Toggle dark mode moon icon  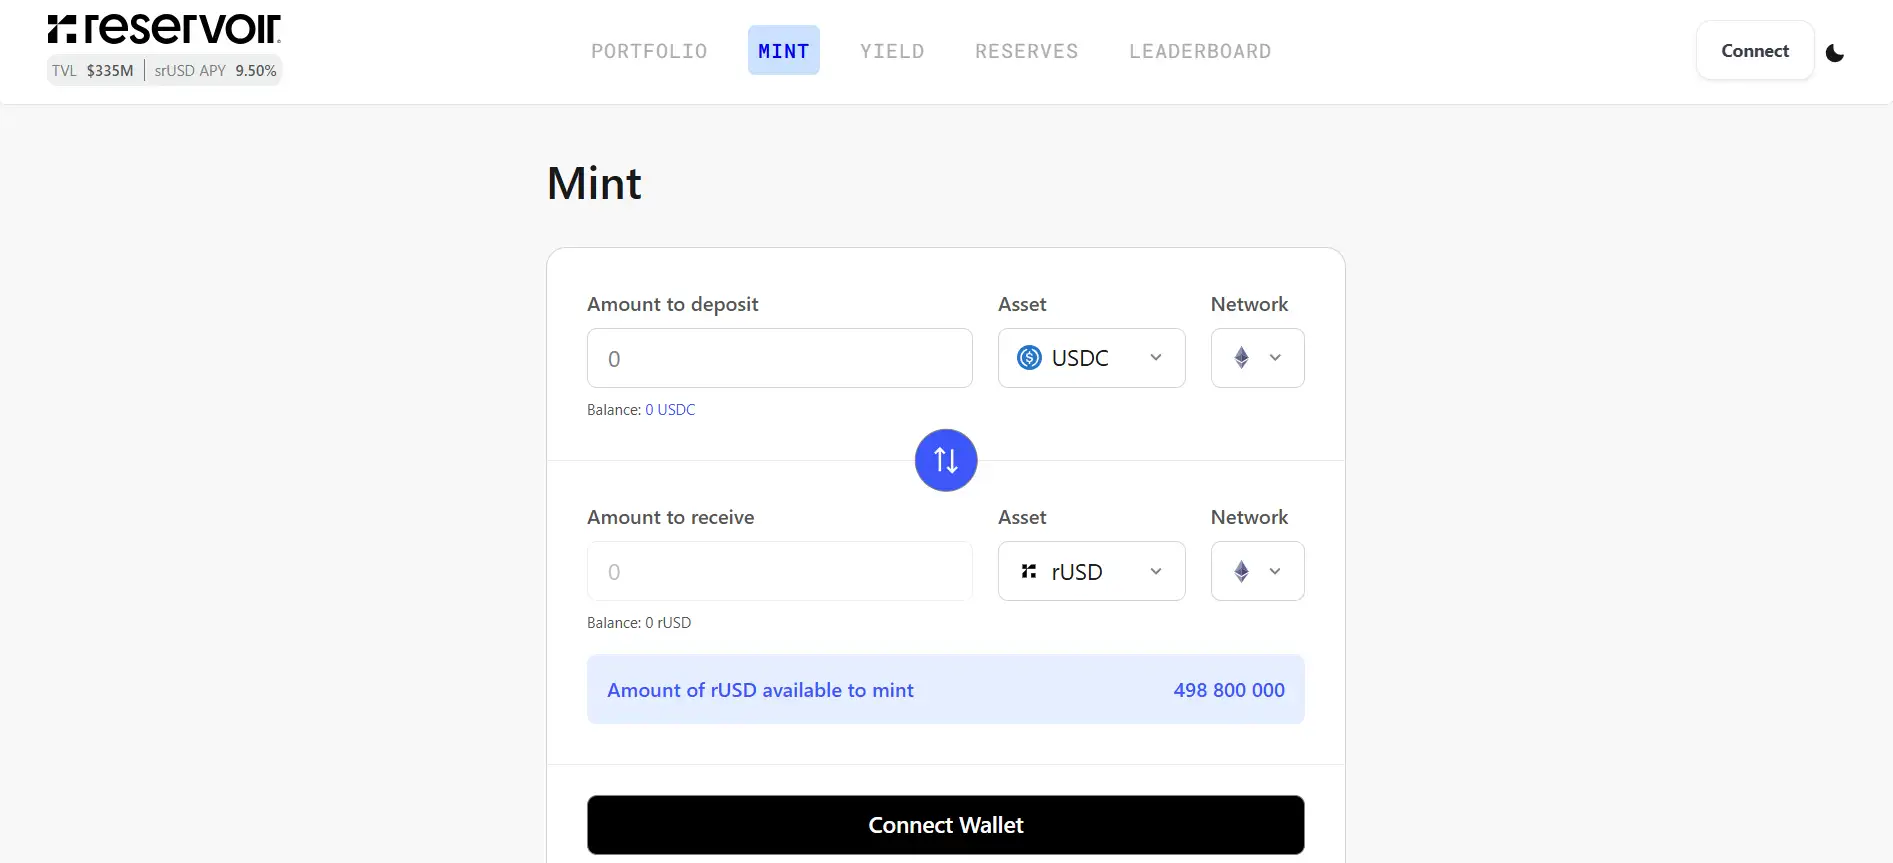coord(1835,53)
